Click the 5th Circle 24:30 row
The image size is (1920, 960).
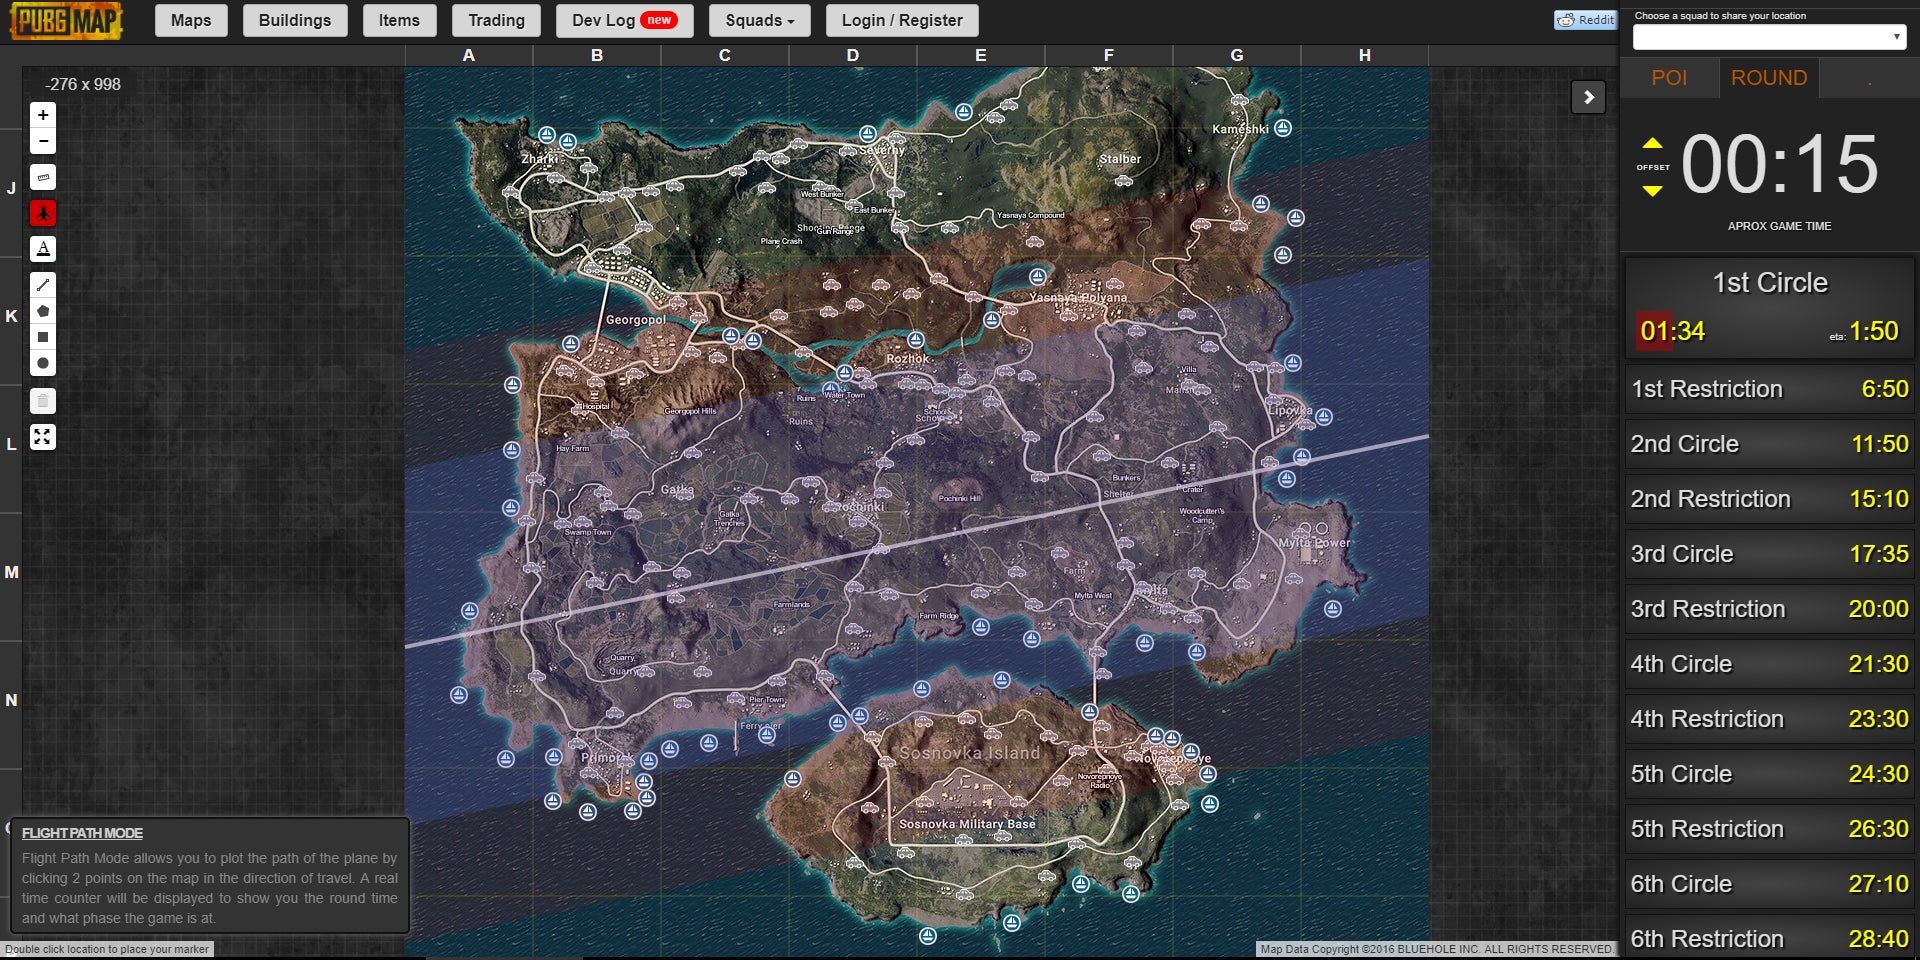point(1769,774)
